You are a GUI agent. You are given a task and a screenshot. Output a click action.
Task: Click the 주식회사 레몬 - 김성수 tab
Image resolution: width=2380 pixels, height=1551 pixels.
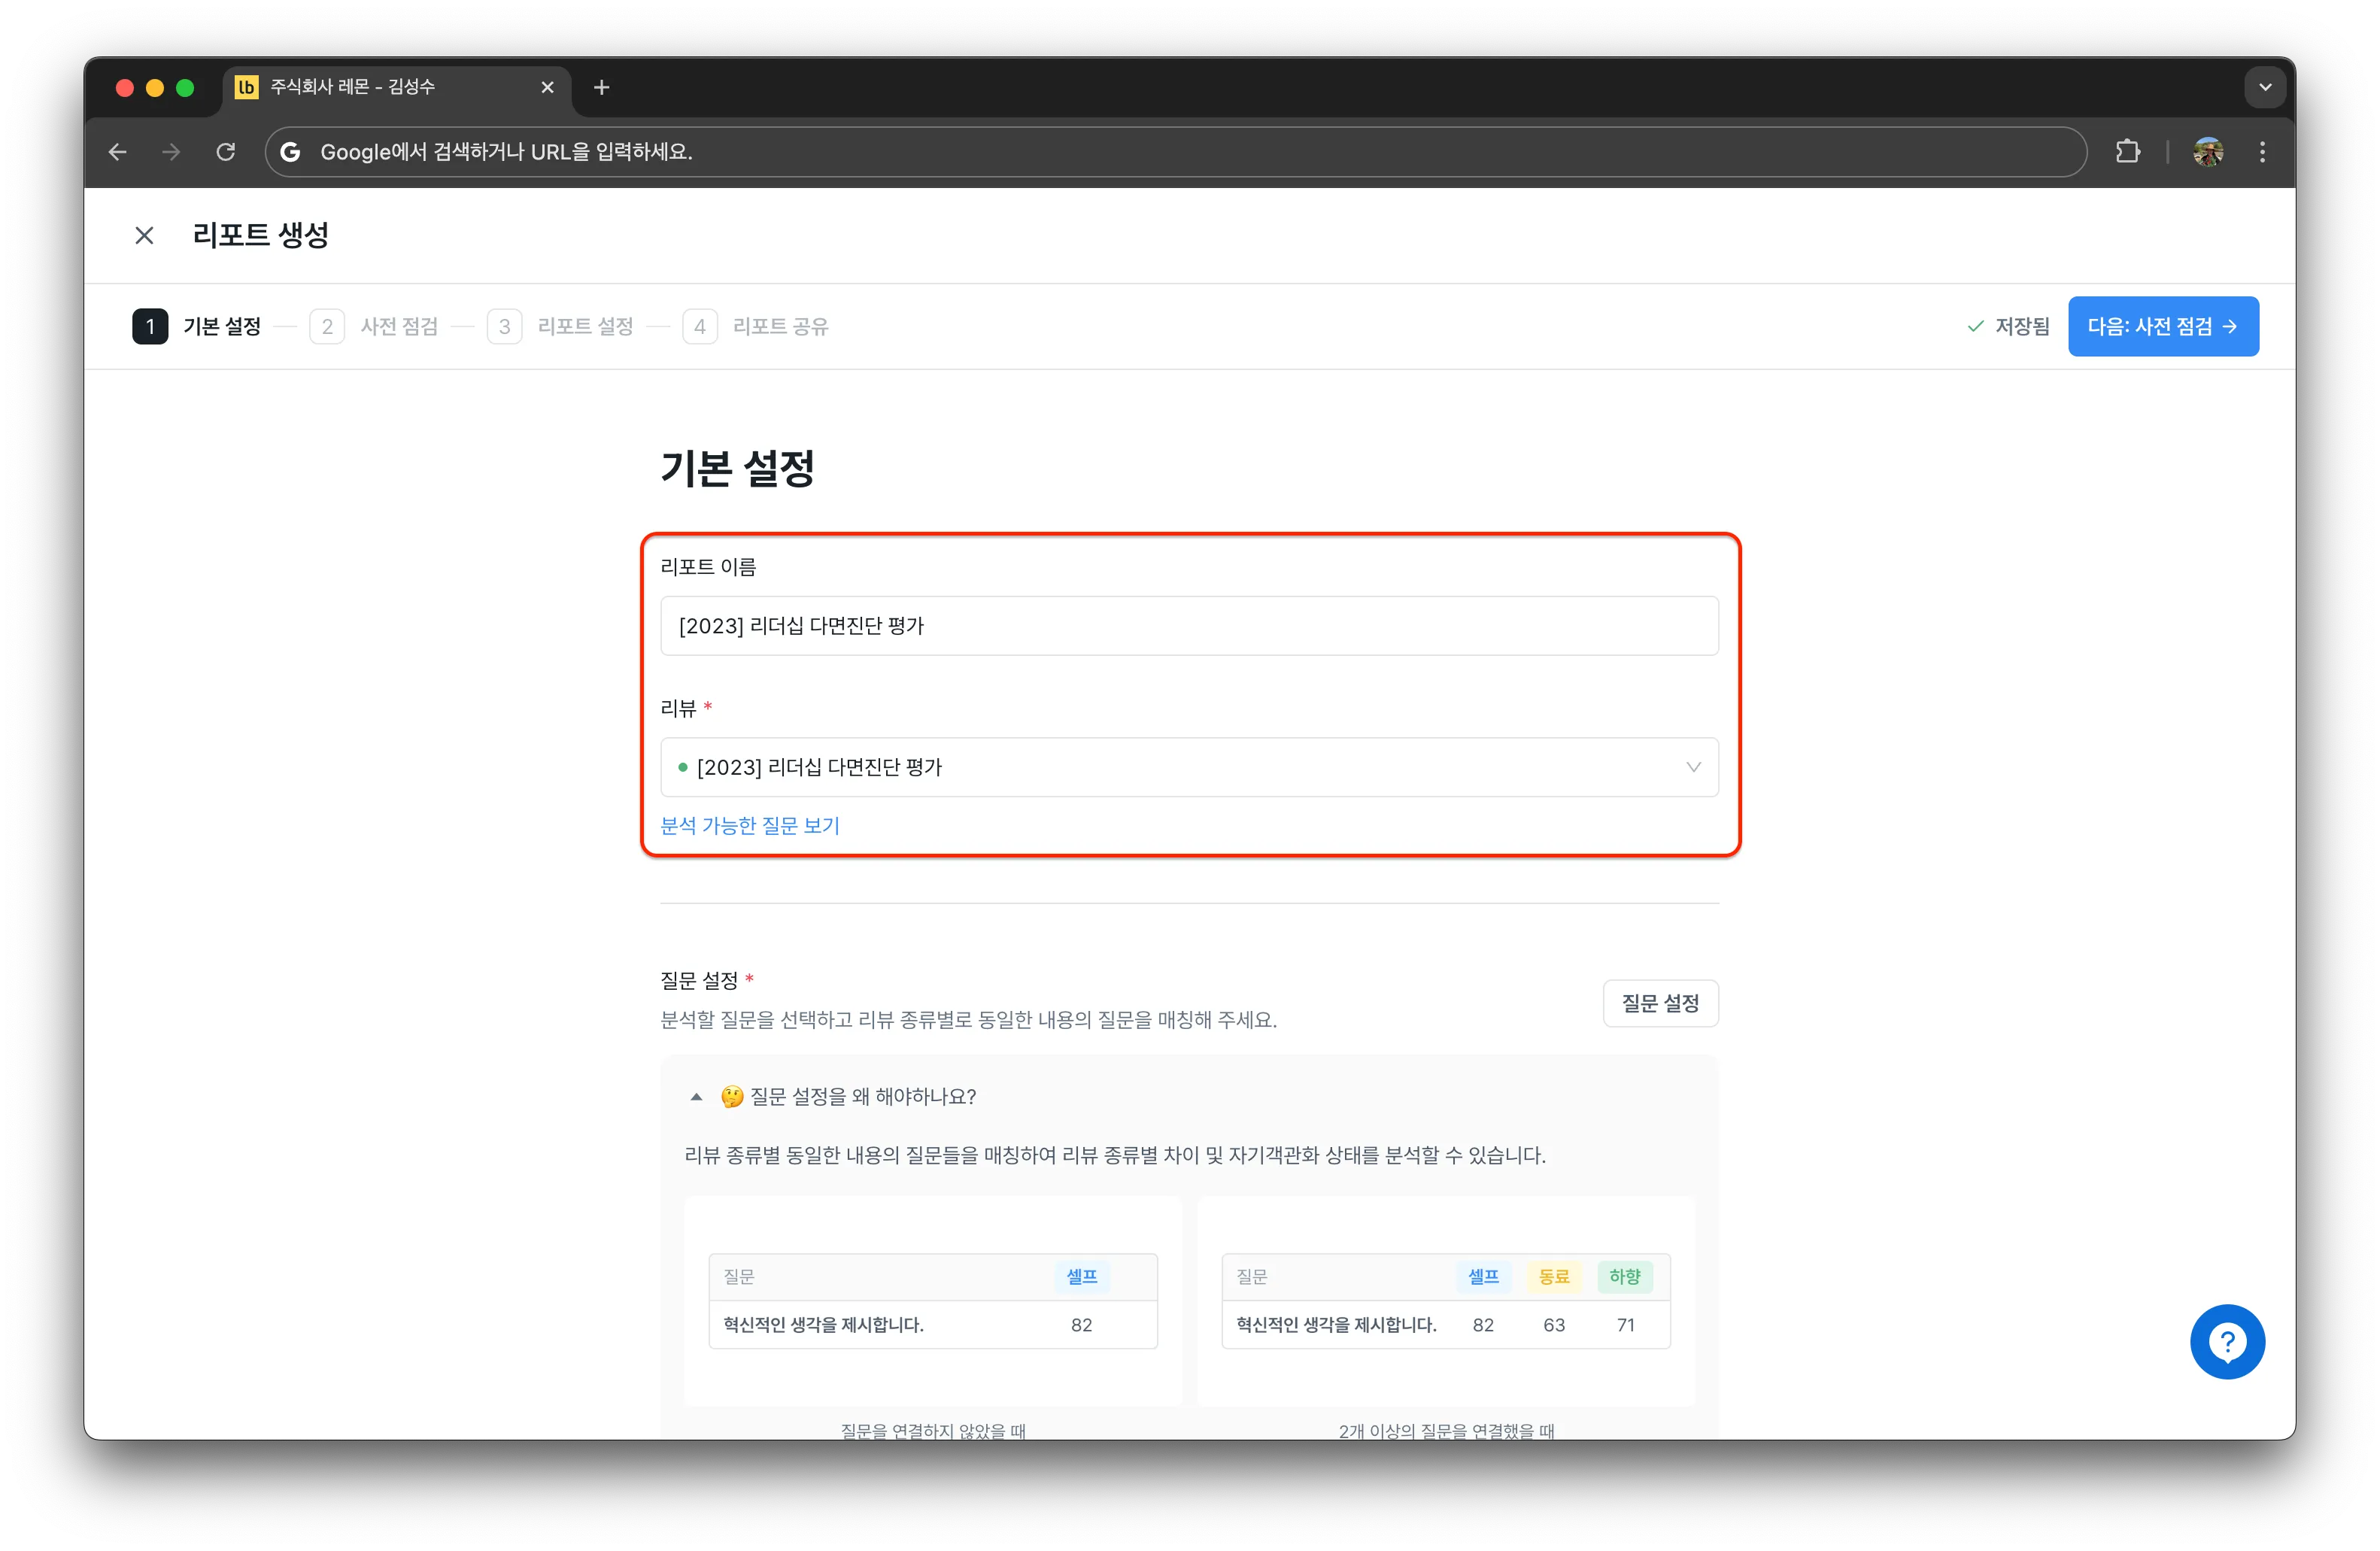coord(396,88)
